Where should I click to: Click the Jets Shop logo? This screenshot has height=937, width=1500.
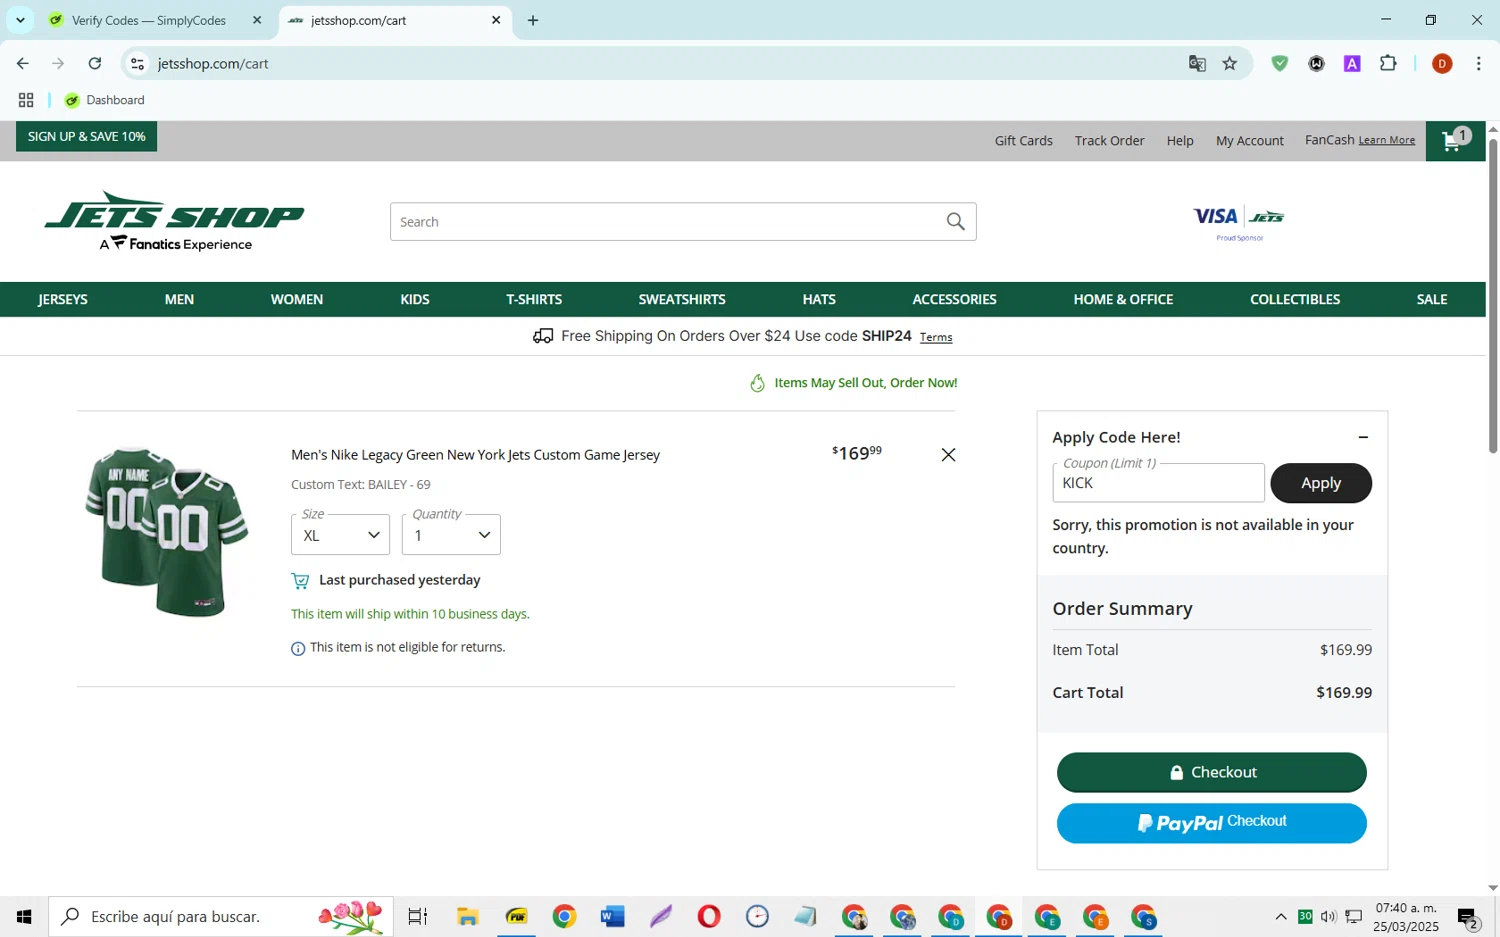(174, 221)
